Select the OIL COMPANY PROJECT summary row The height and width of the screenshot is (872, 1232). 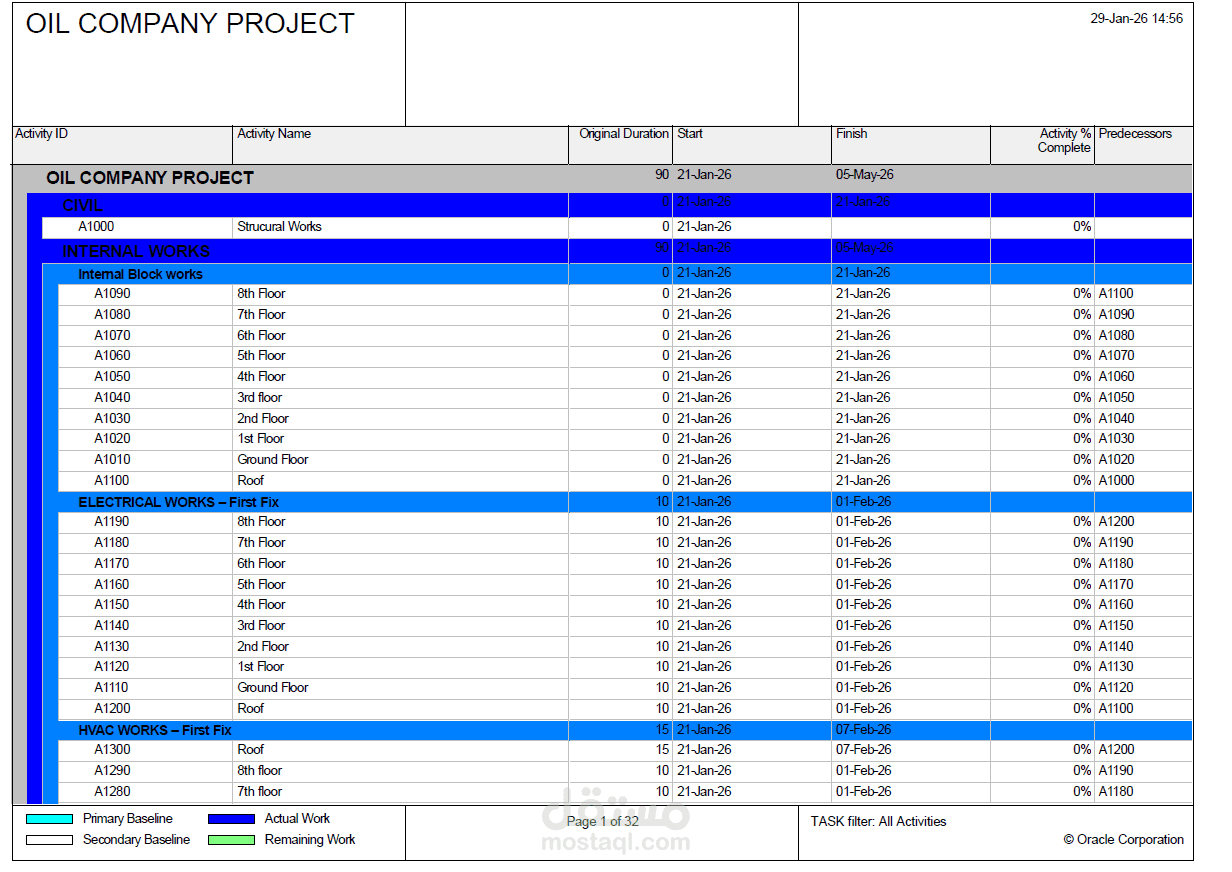click(x=602, y=178)
